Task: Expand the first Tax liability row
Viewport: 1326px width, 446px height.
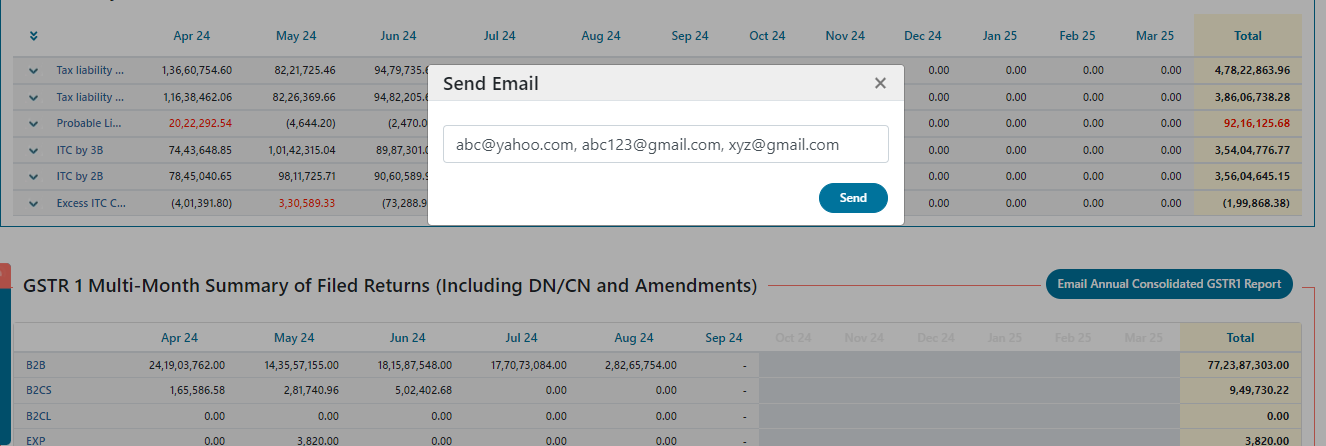Action: [34, 71]
